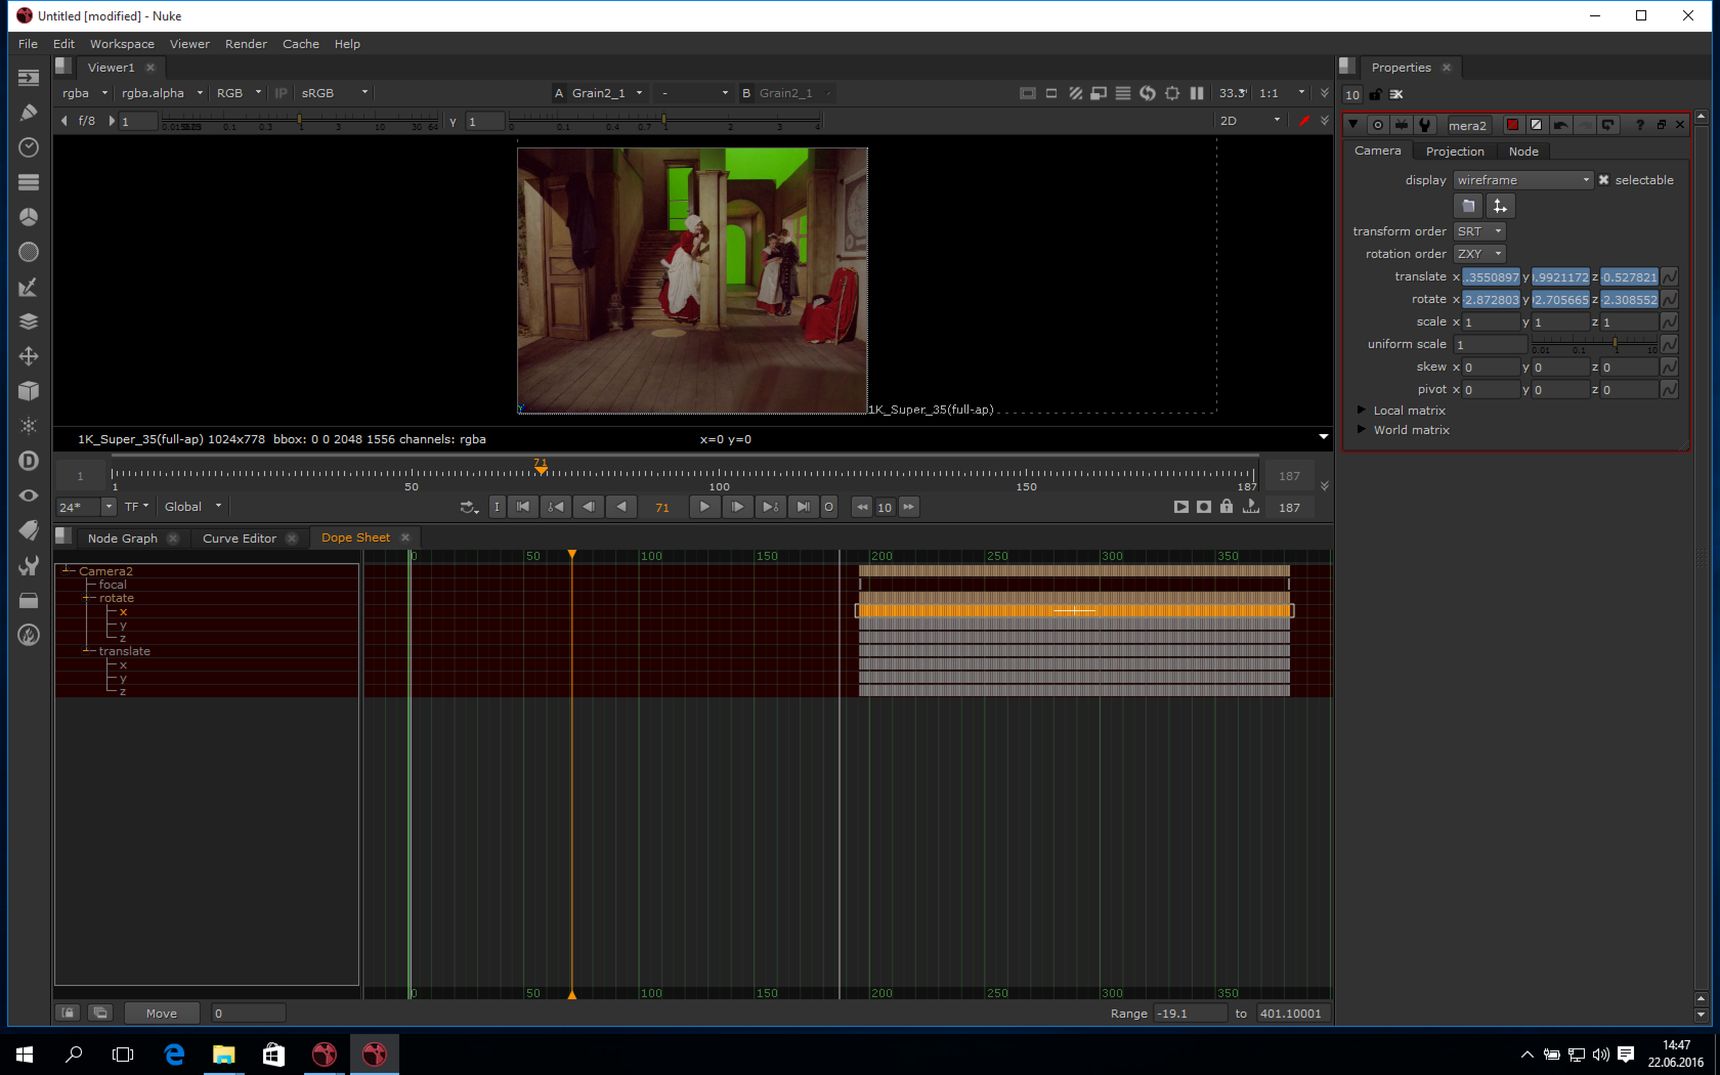Toggle the bounce playback O button
This screenshot has height=1075, width=1720.
[x=829, y=507]
